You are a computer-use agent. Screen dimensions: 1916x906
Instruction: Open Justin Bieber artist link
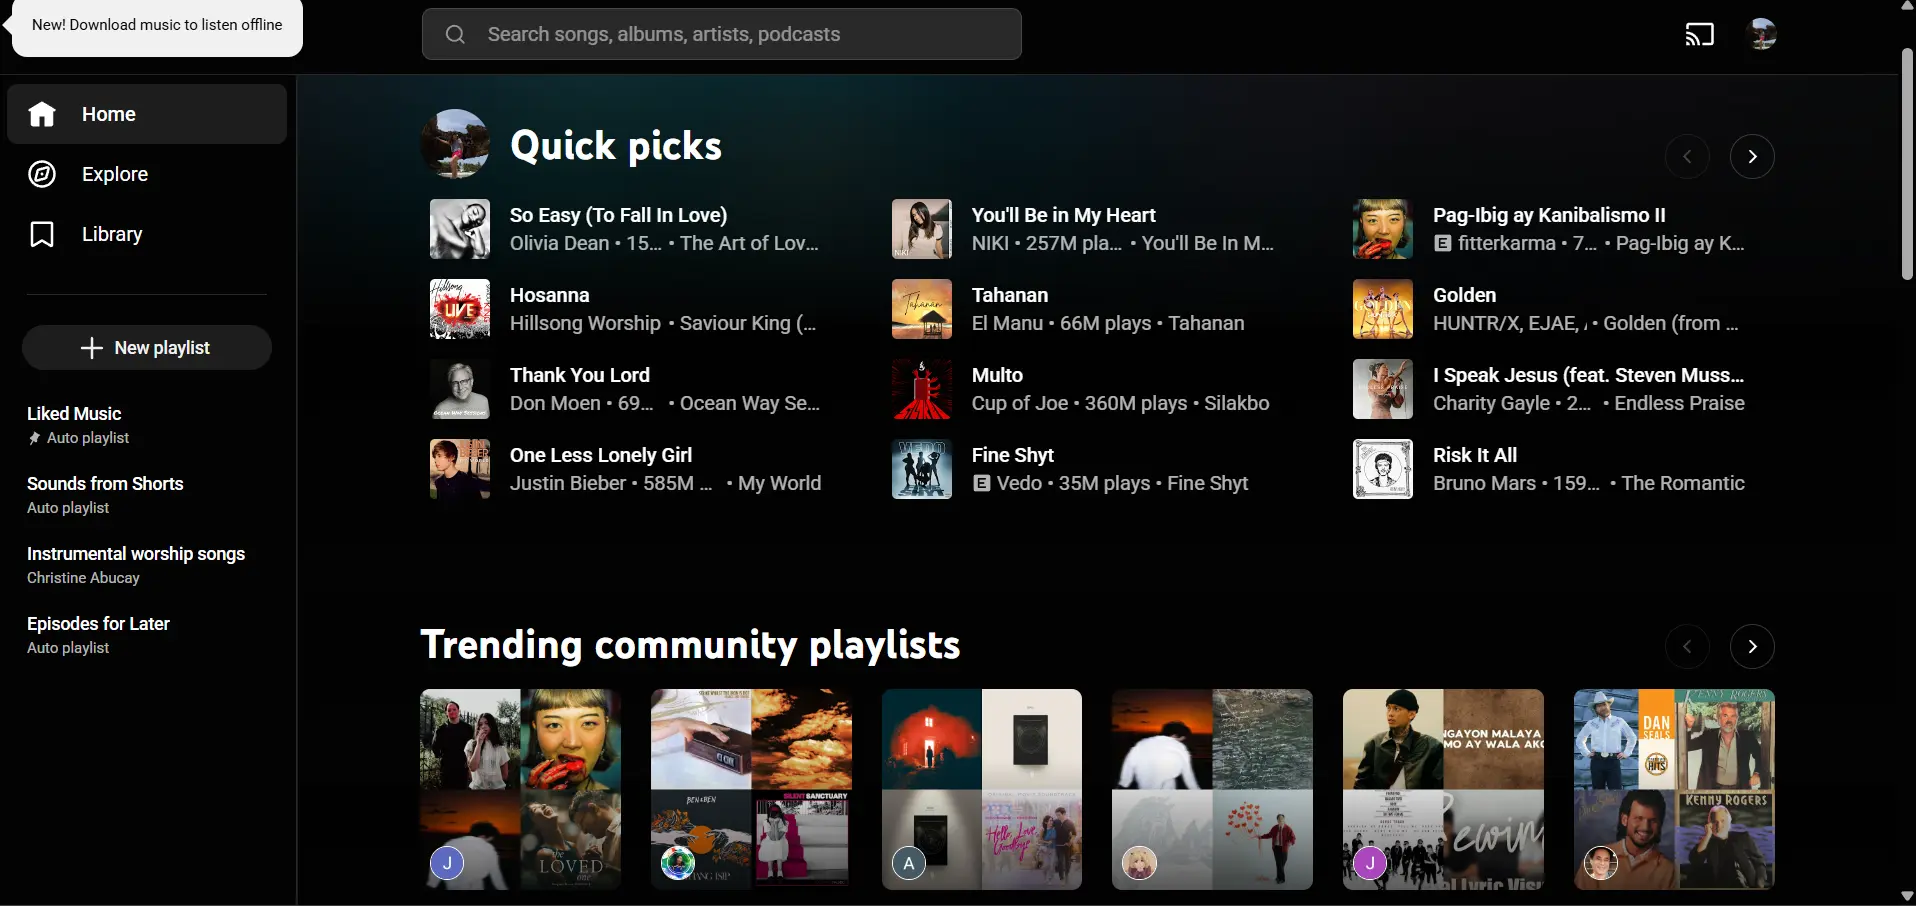(x=568, y=483)
